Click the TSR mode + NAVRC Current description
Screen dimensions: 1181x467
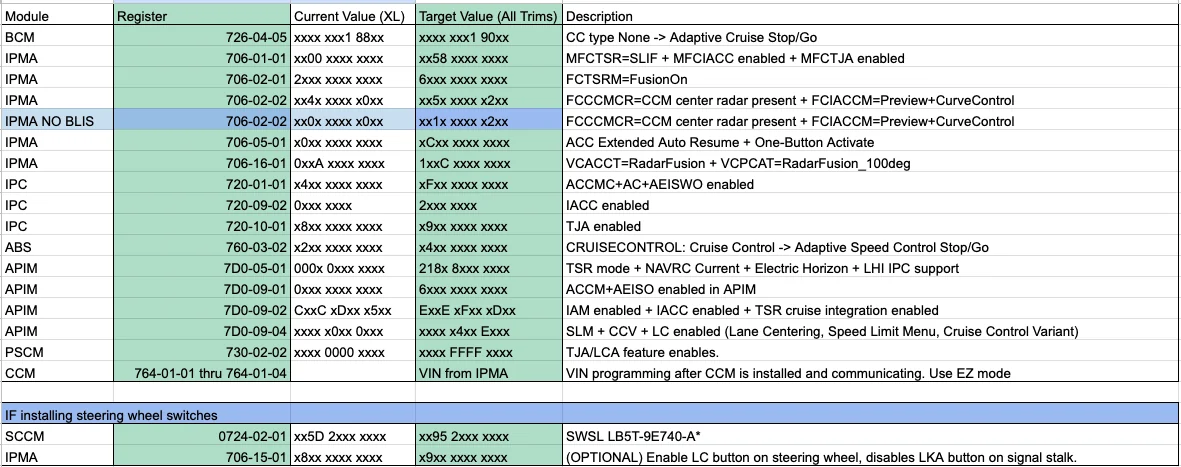871,269
